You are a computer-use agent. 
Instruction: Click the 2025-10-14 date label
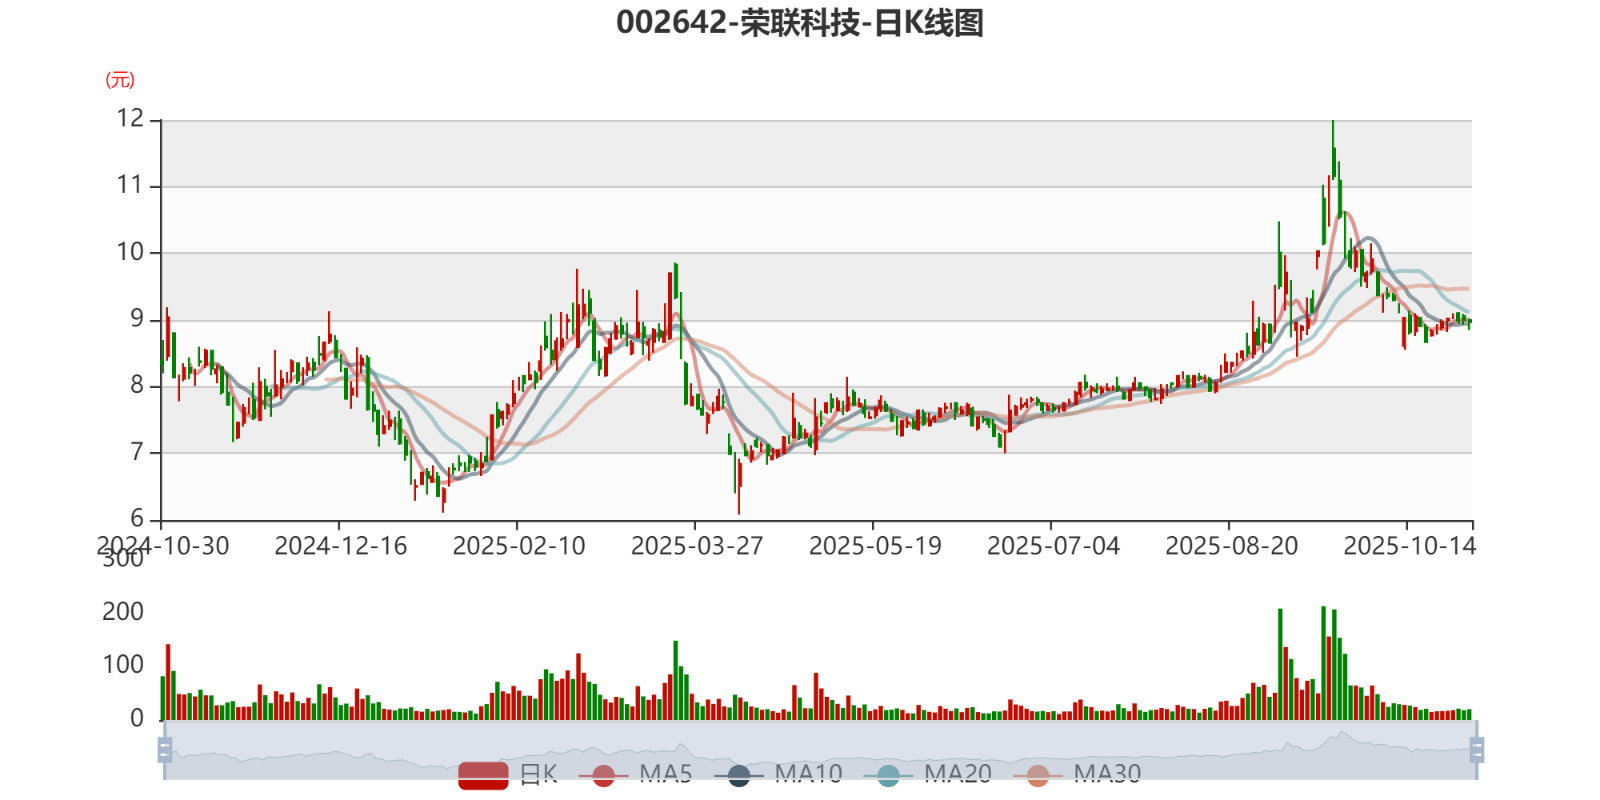click(x=1409, y=546)
